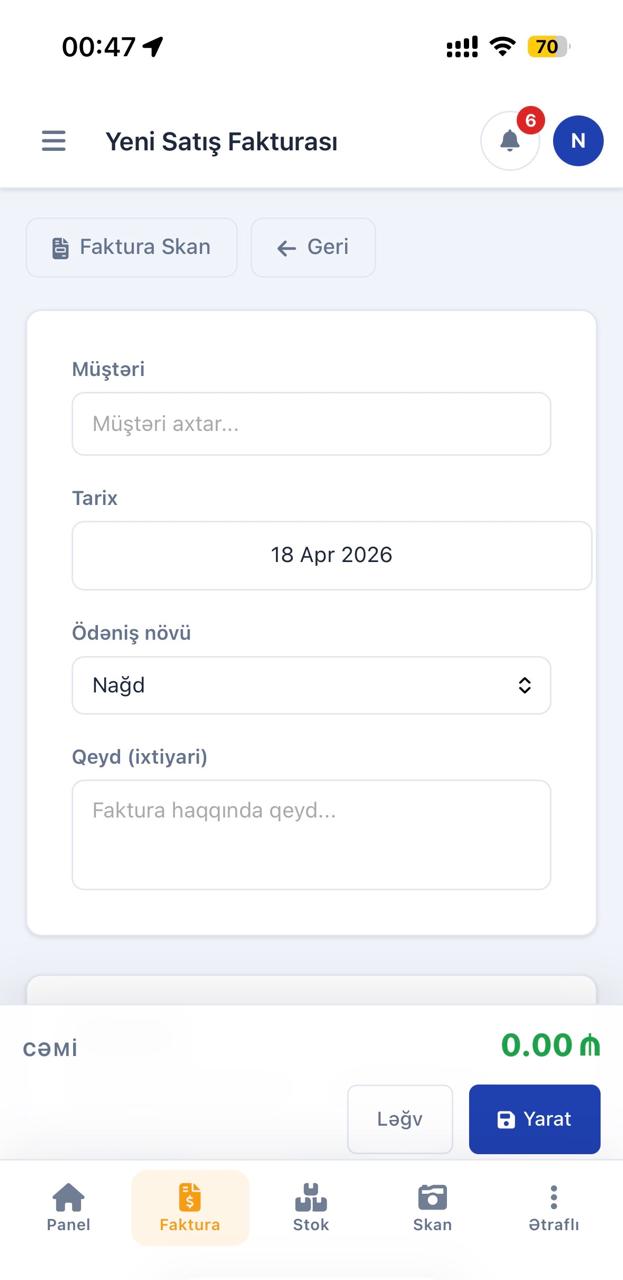
Task: Tap the Faktura invoice icon
Action: point(190,1196)
